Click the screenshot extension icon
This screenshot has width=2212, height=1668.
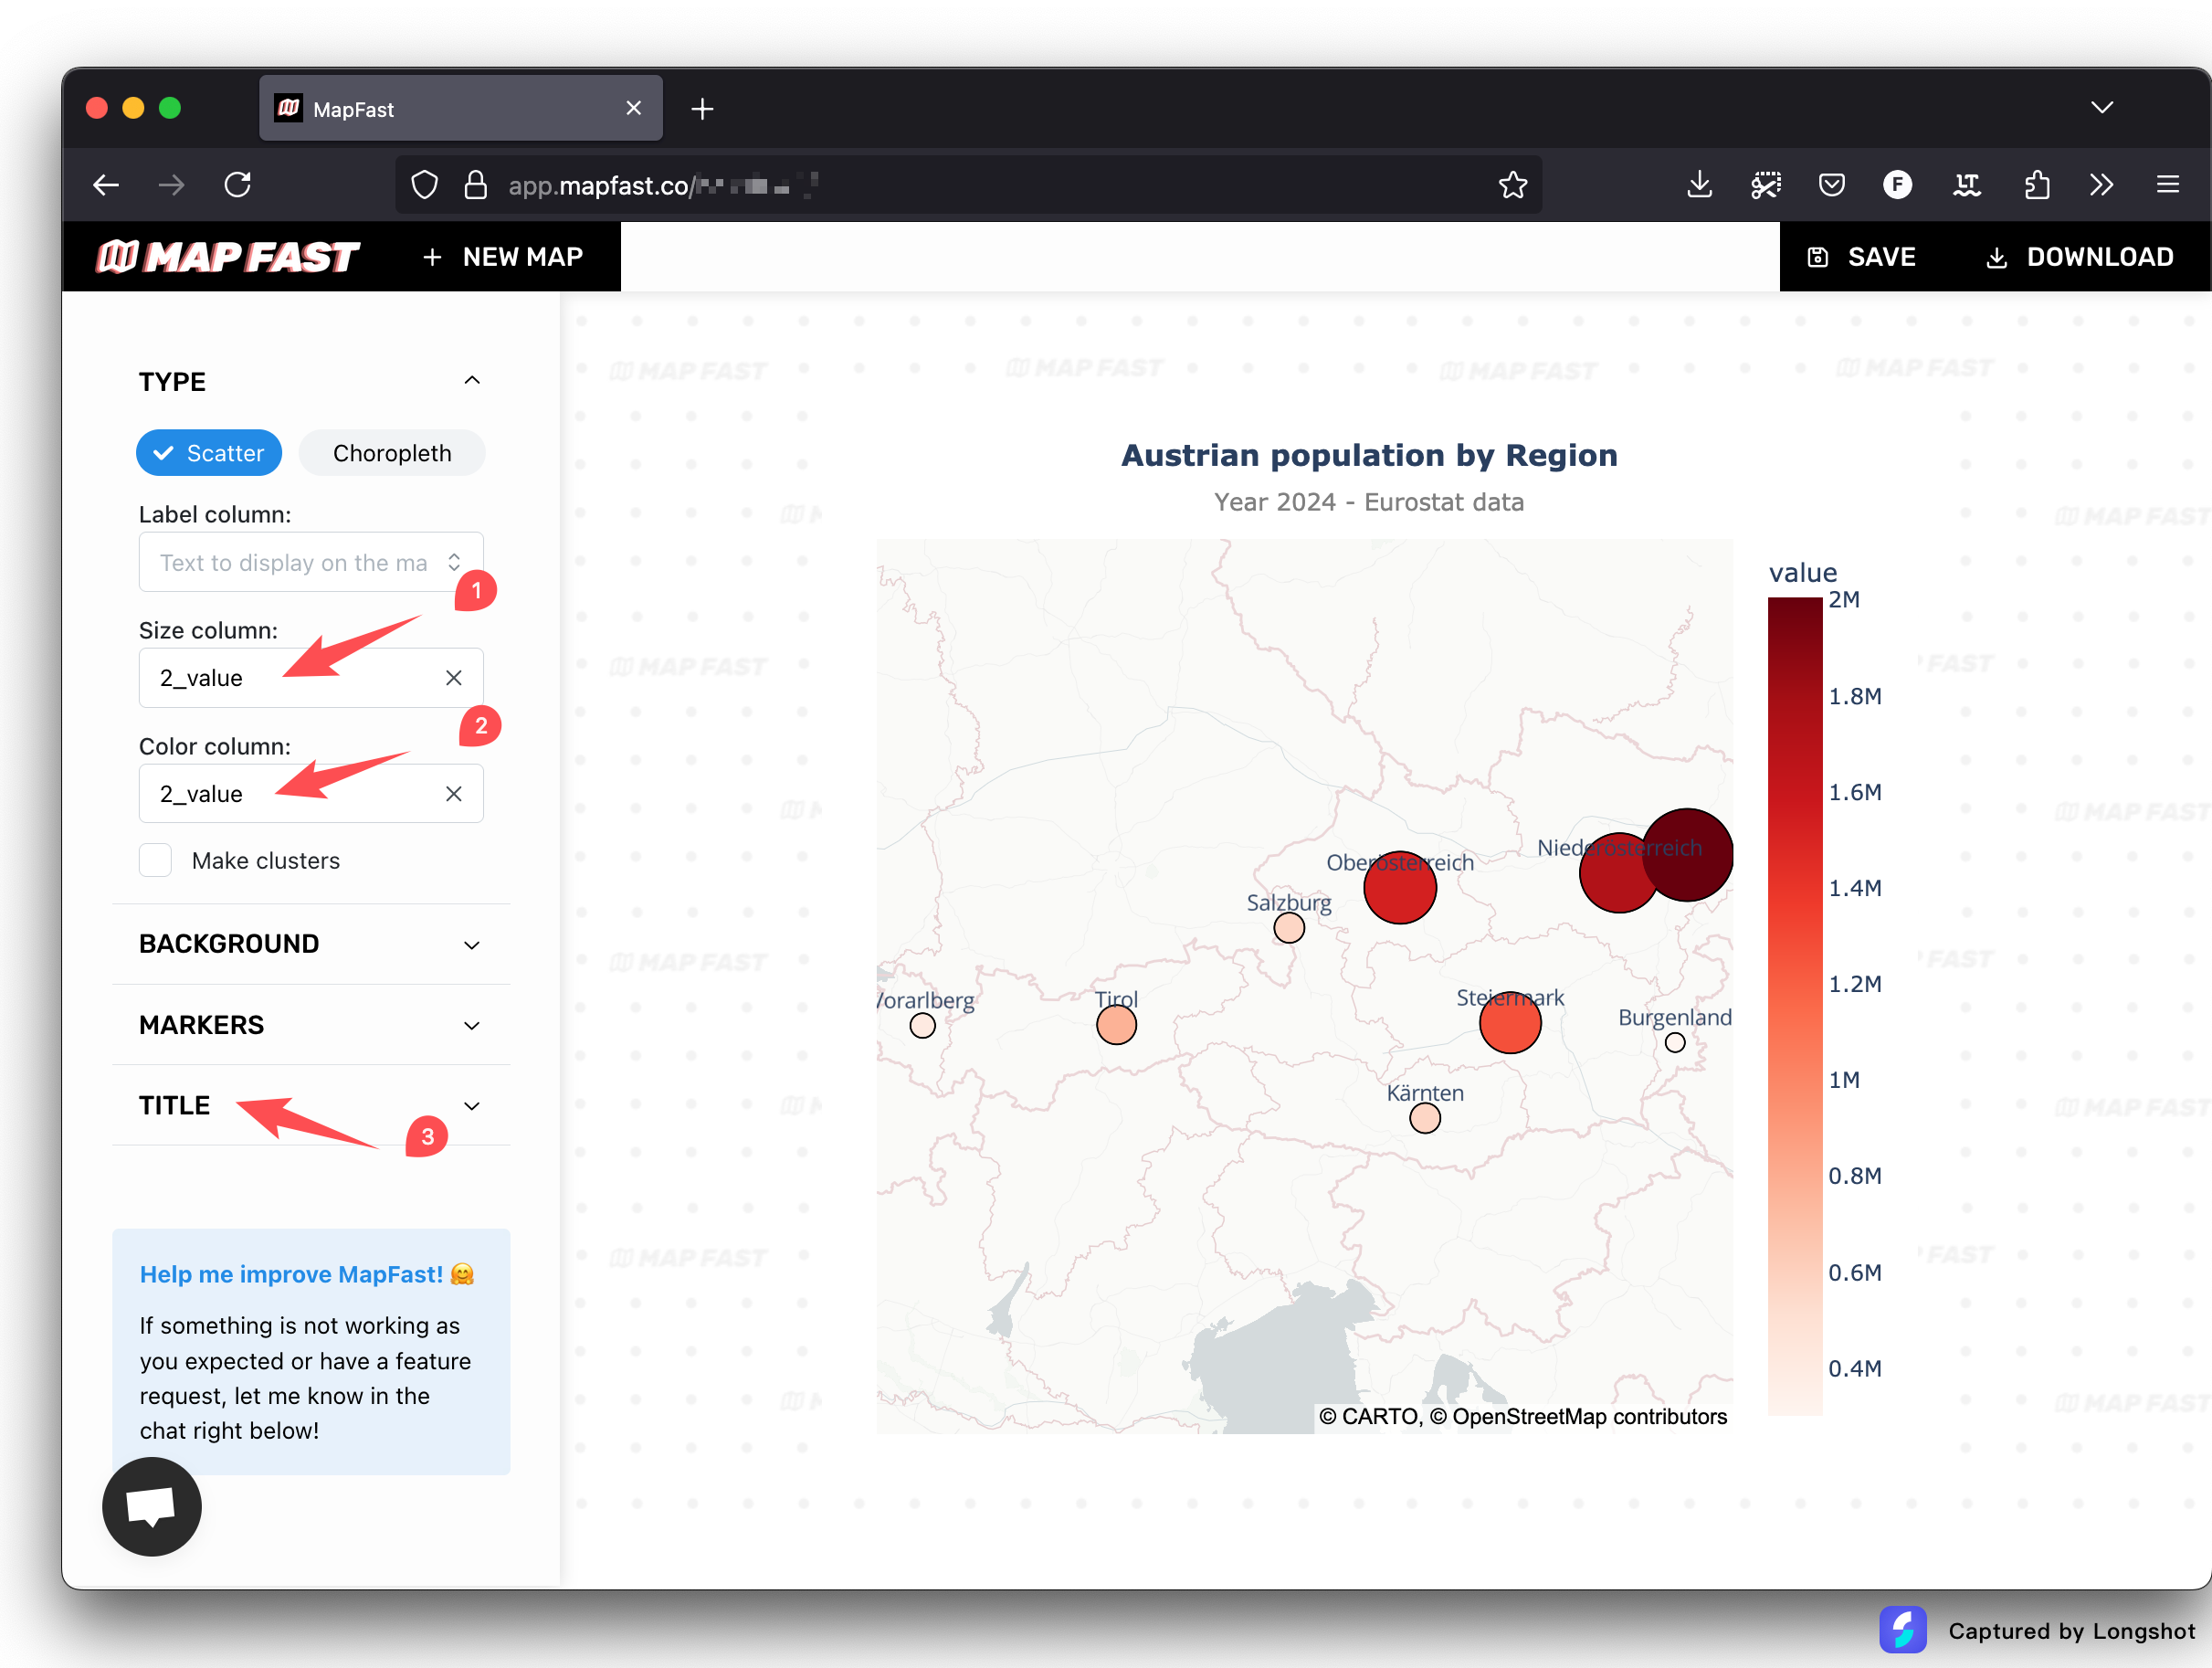tap(1766, 185)
